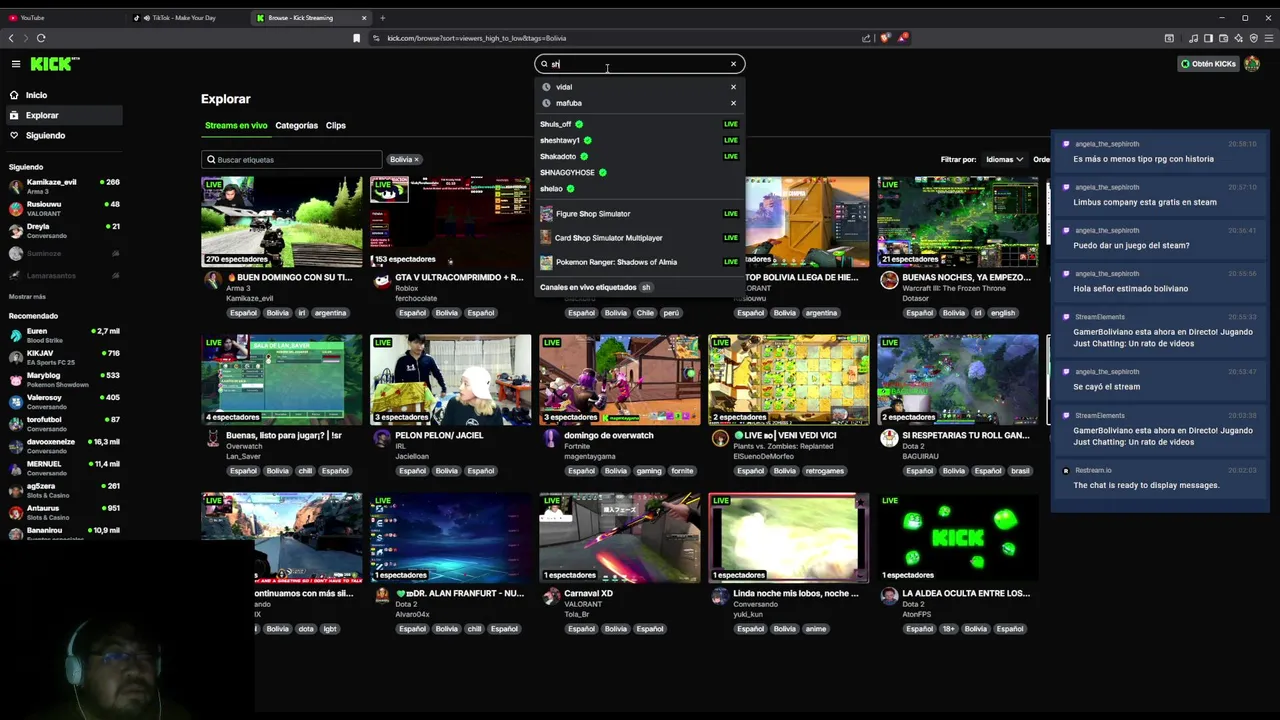The height and width of the screenshot is (720, 1280).
Task: Open the Carnaval XD VALORANT stream thumbnail
Action: [x=620, y=538]
